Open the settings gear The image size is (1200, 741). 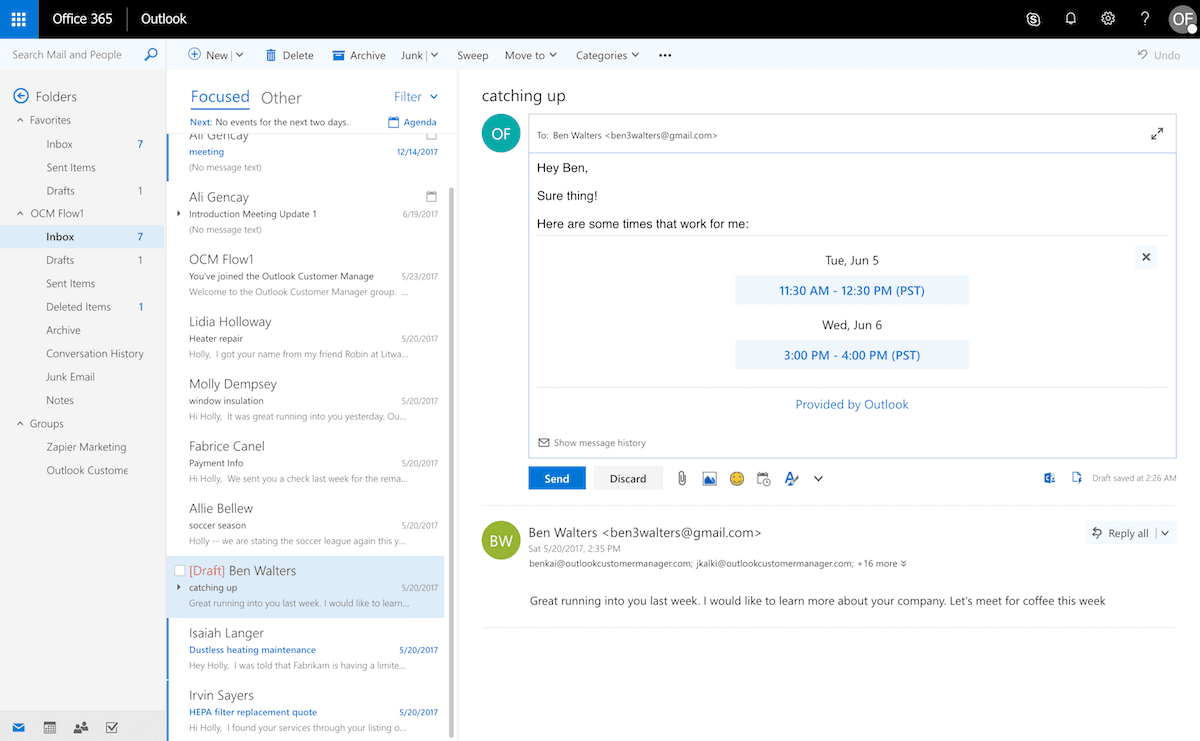click(x=1108, y=18)
